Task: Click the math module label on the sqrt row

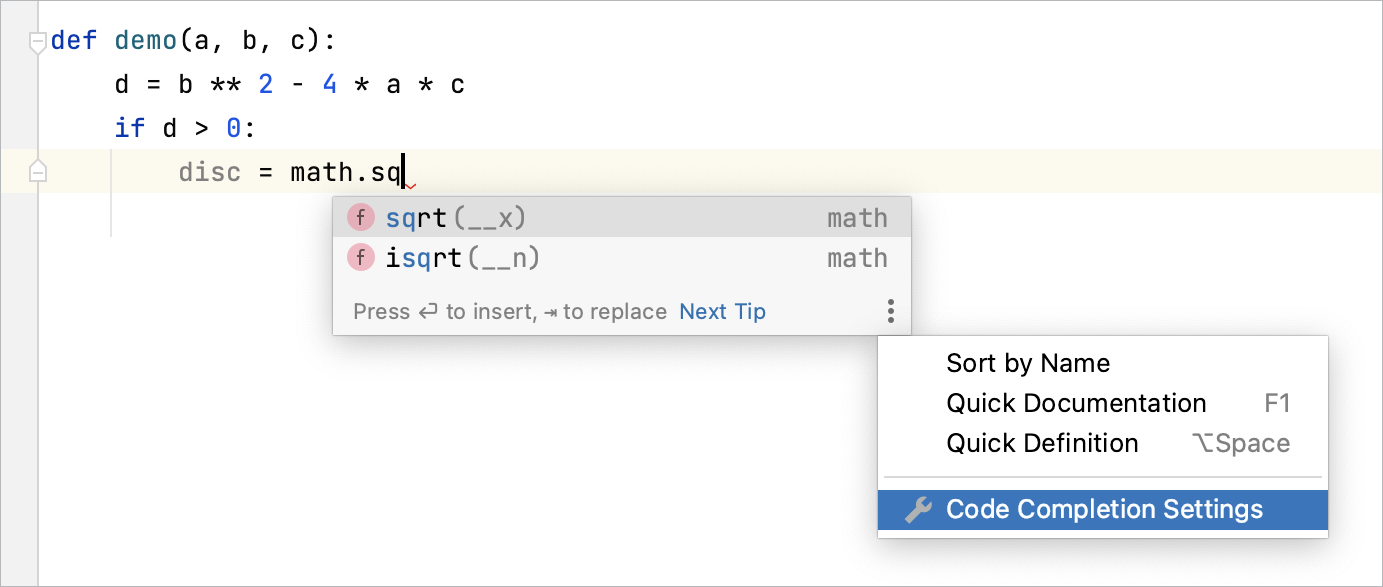Action: pyautogui.click(x=857, y=218)
